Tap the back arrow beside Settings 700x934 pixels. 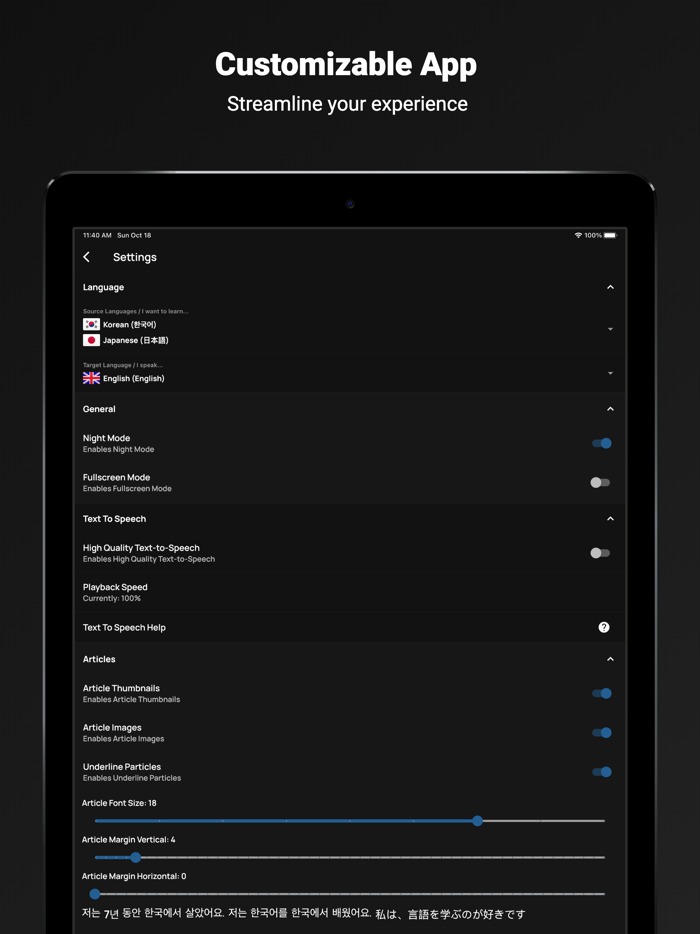(86, 257)
